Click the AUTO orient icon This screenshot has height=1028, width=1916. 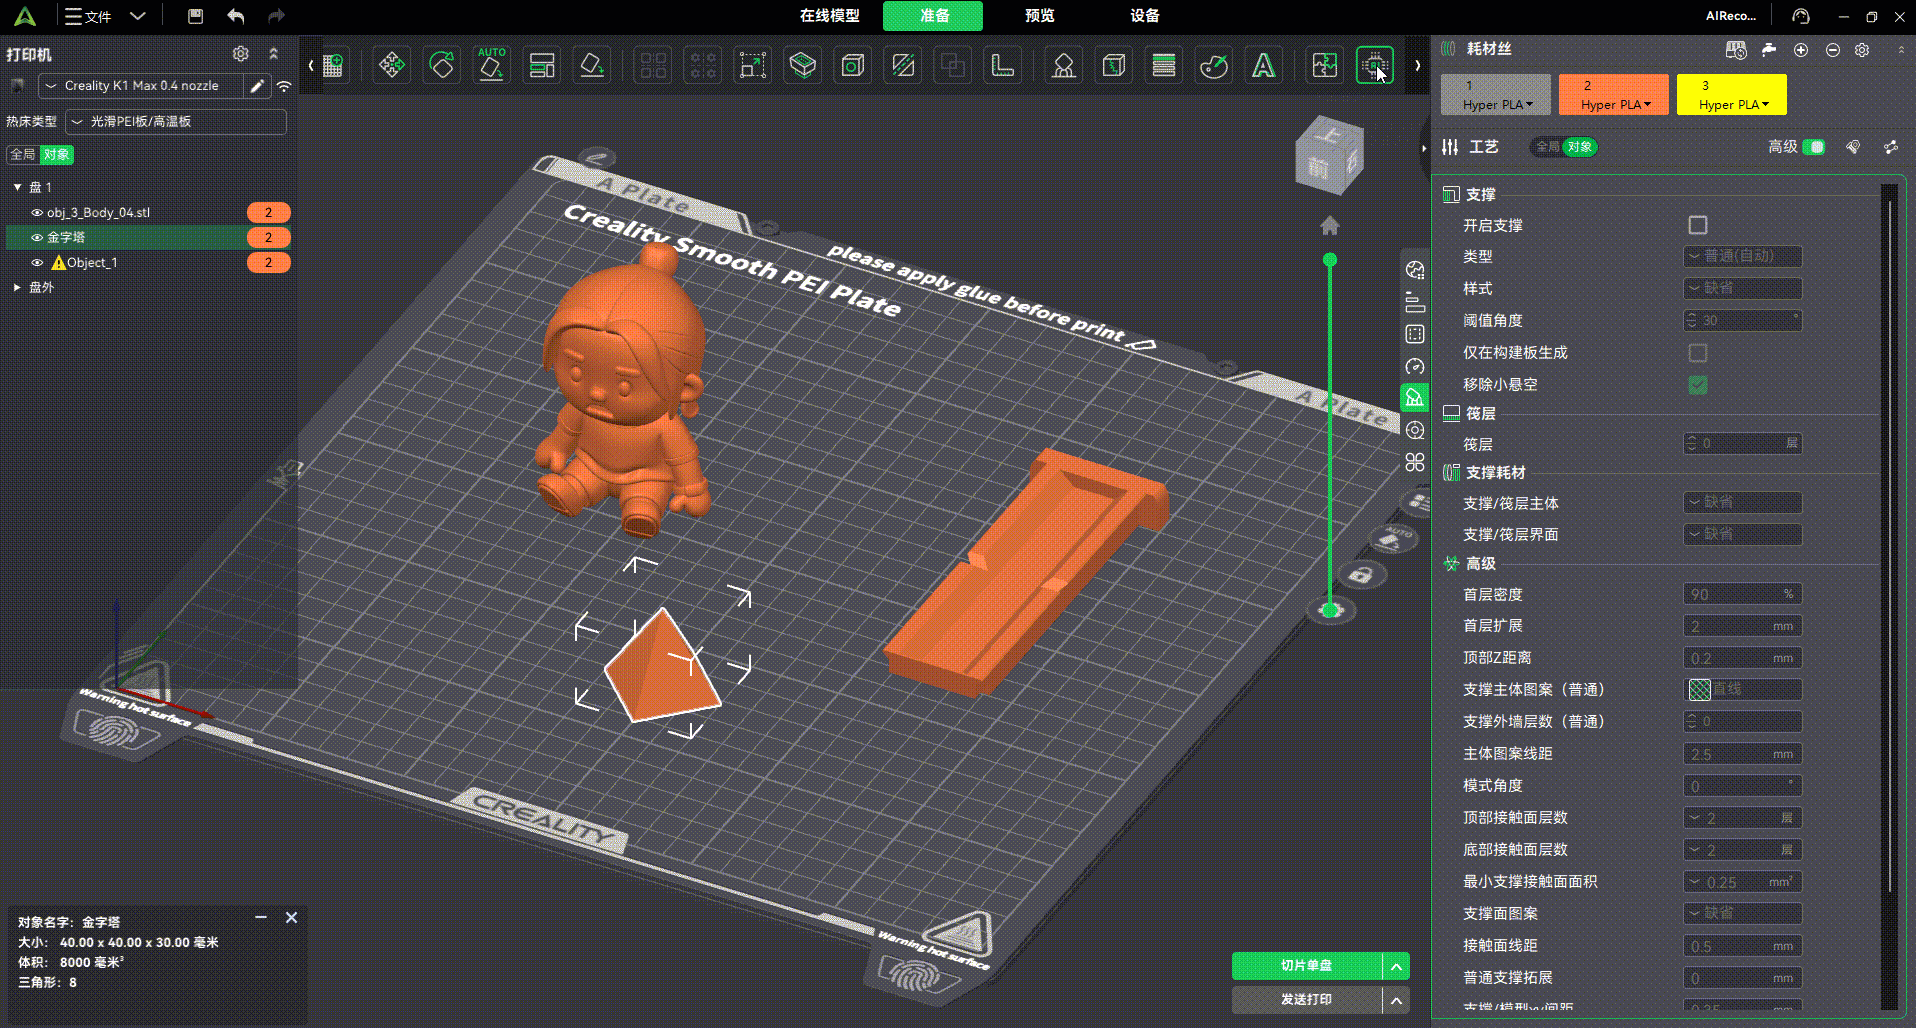click(x=491, y=66)
